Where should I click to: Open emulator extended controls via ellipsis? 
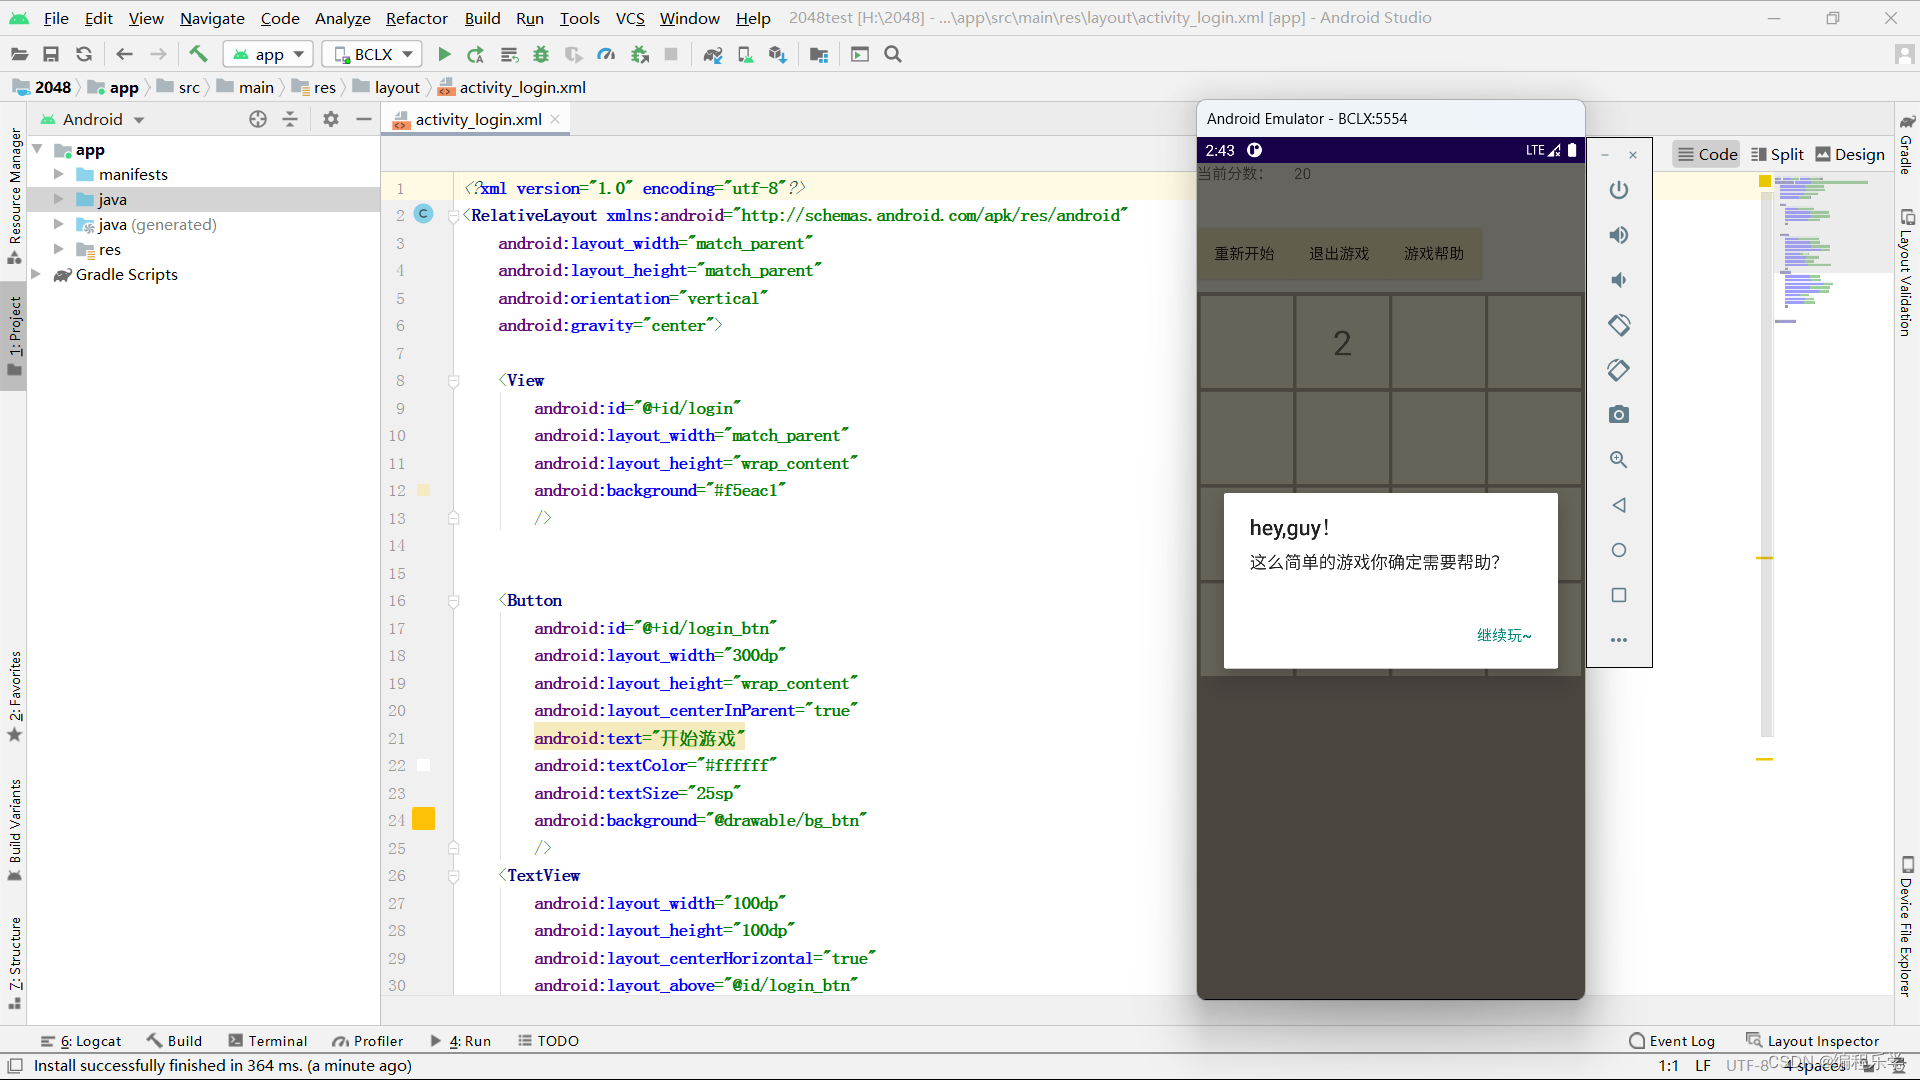coord(1619,640)
